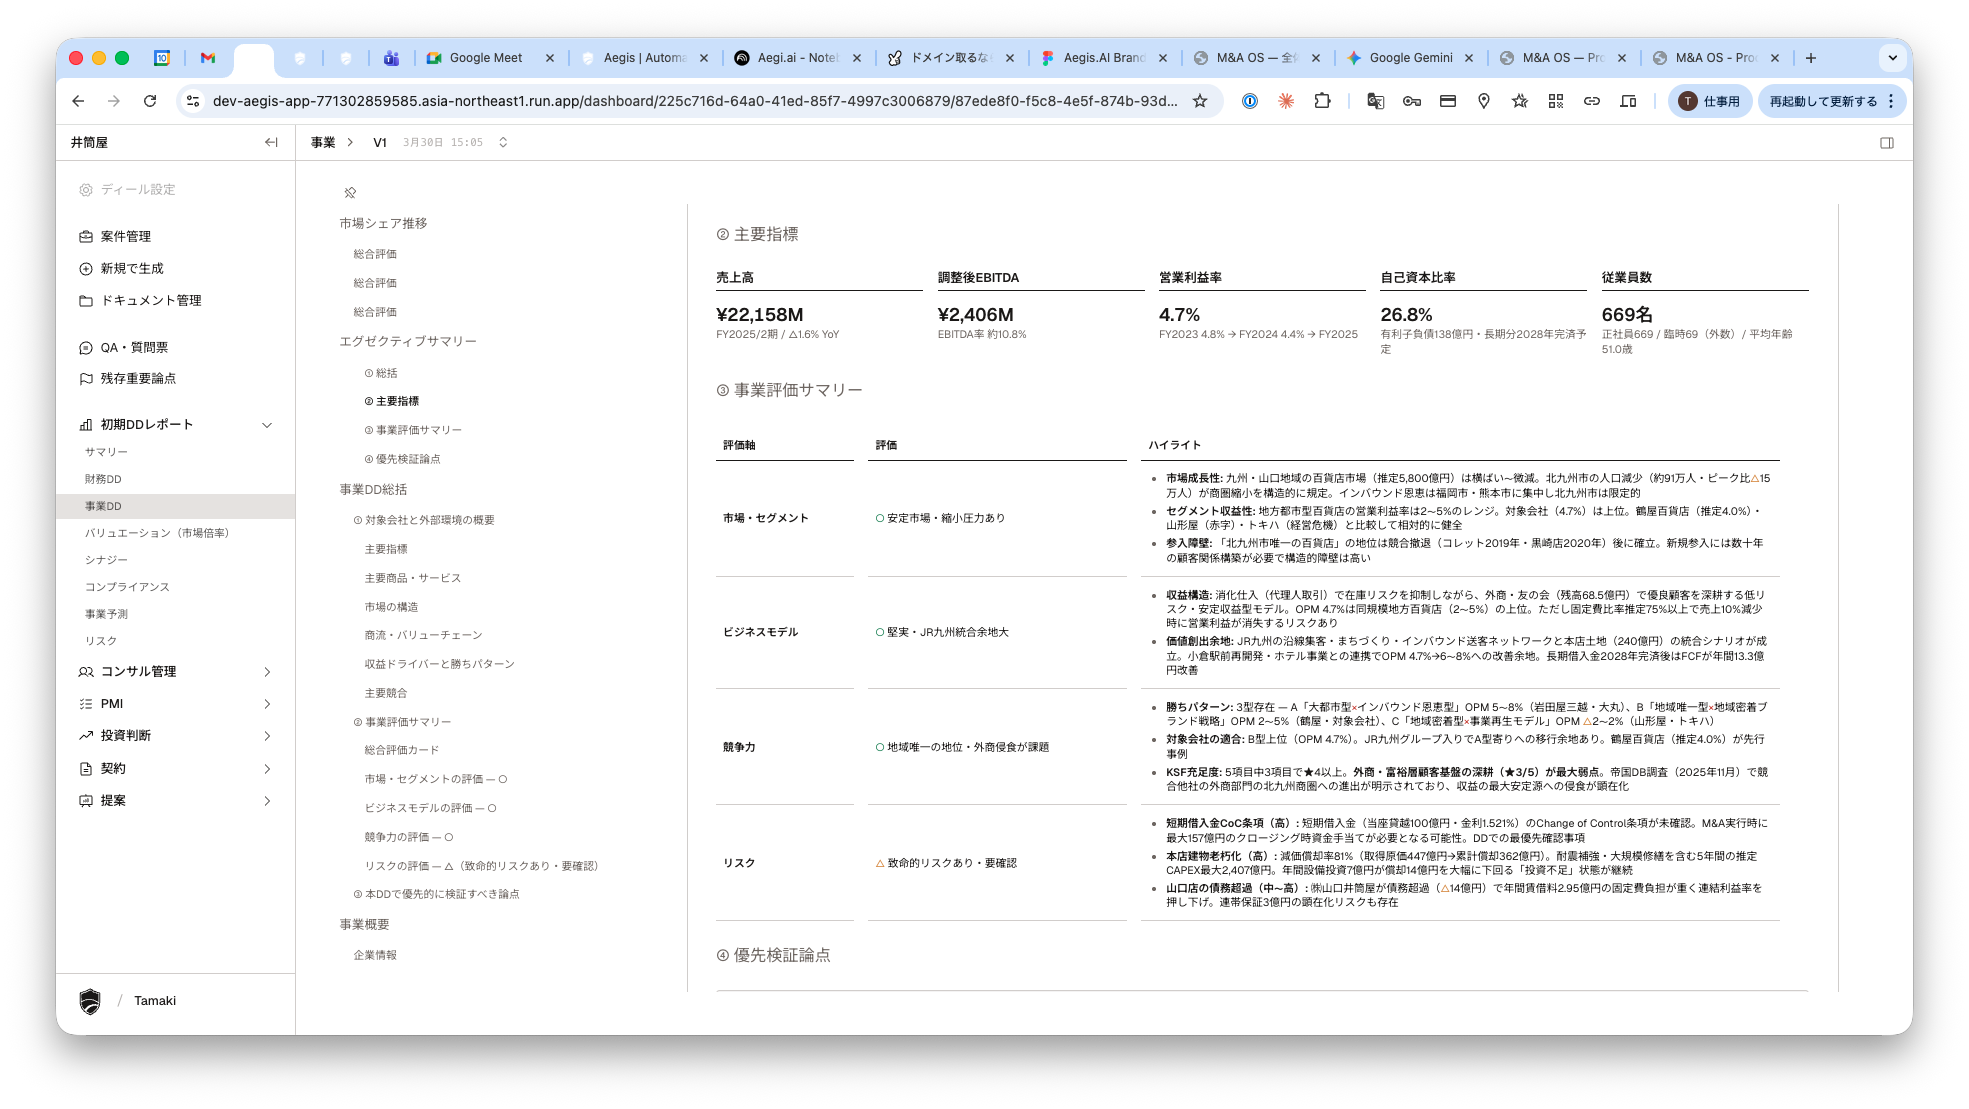The height and width of the screenshot is (1109, 1969).
Task: Open ドキュメント管理 folder item
Action: coord(150,300)
